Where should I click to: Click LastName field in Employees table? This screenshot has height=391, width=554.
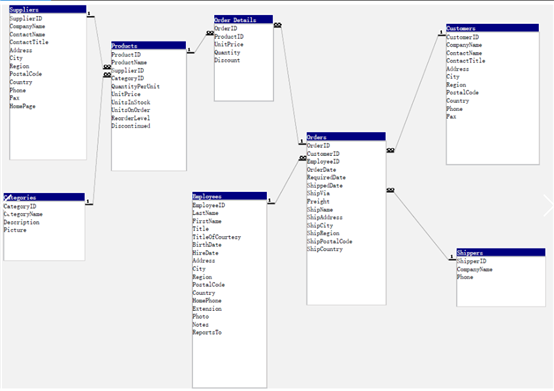tap(206, 213)
